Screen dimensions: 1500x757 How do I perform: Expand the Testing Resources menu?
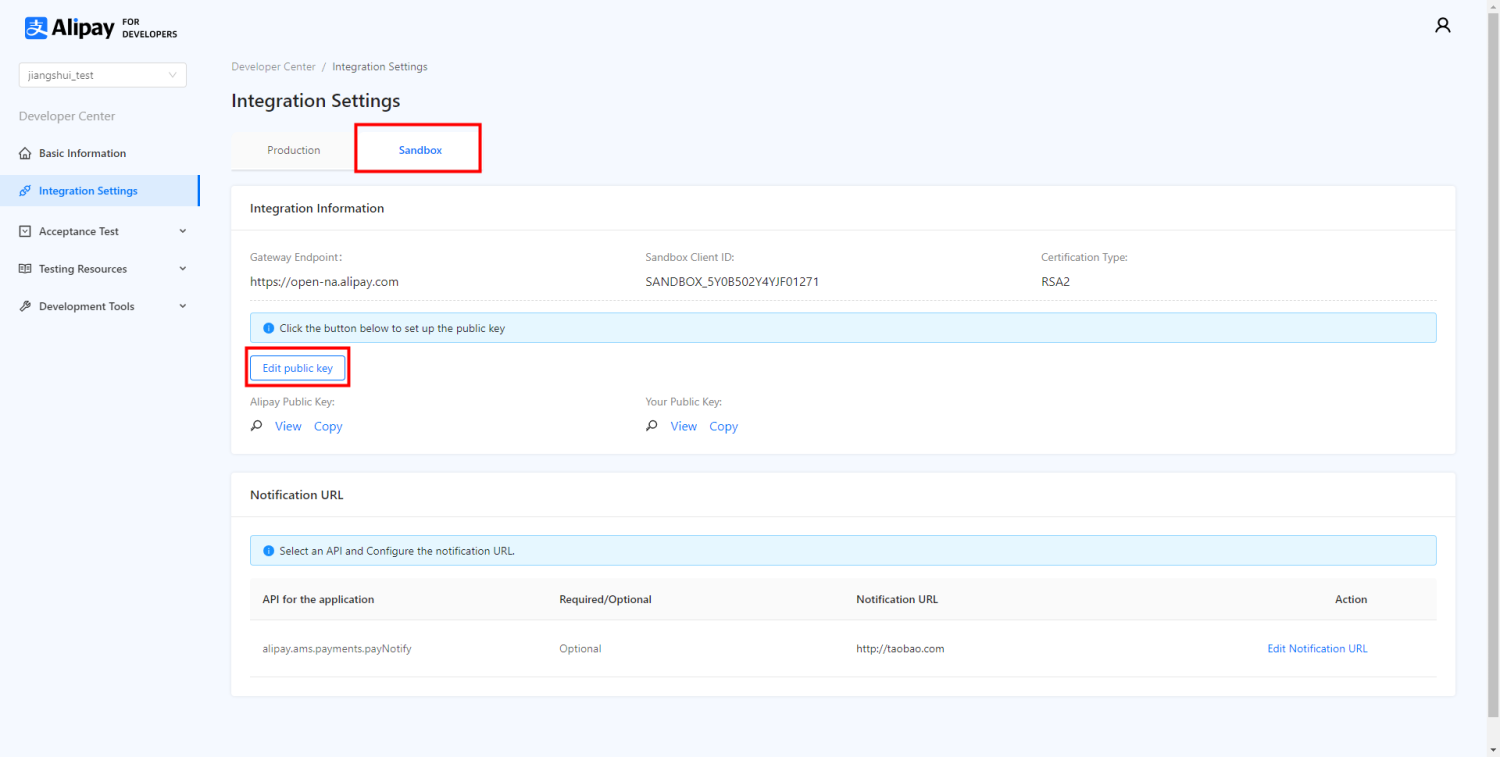(183, 268)
